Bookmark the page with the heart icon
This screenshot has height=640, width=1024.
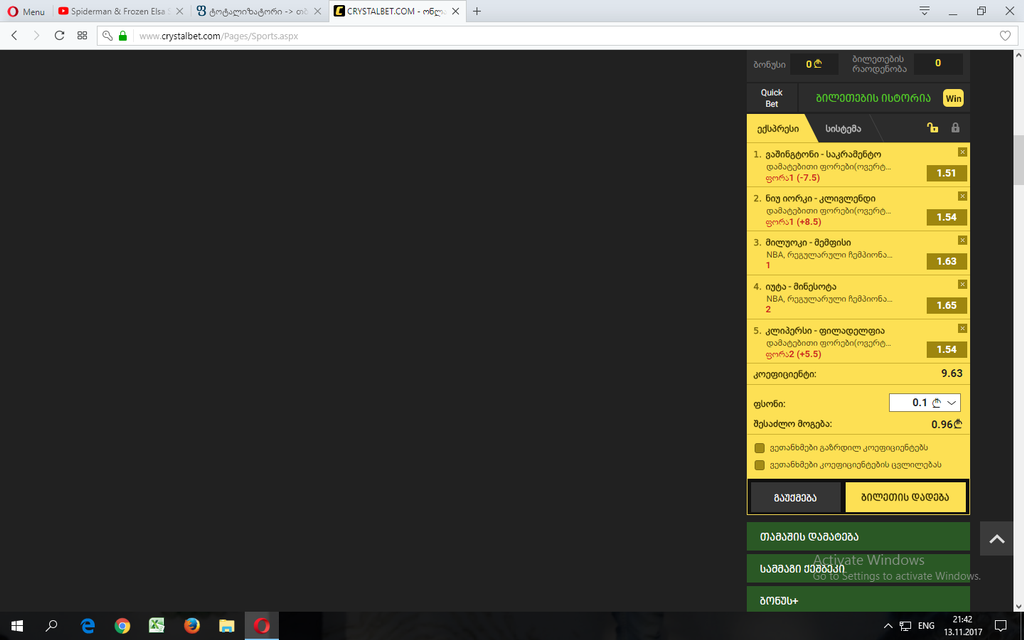[x=1005, y=36]
